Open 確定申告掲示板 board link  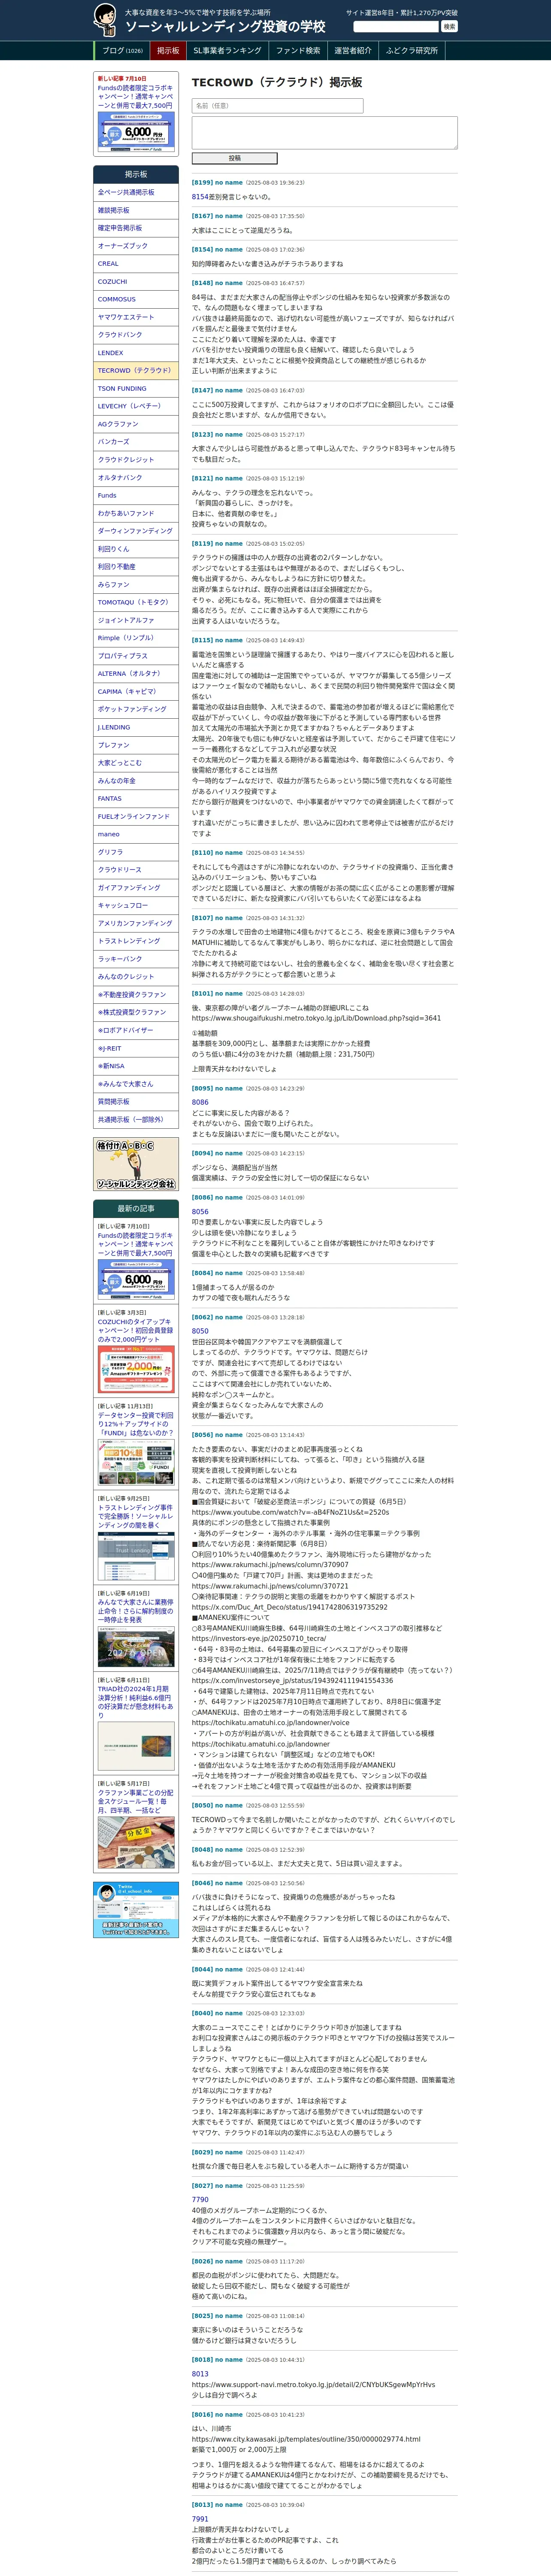pos(136,228)
